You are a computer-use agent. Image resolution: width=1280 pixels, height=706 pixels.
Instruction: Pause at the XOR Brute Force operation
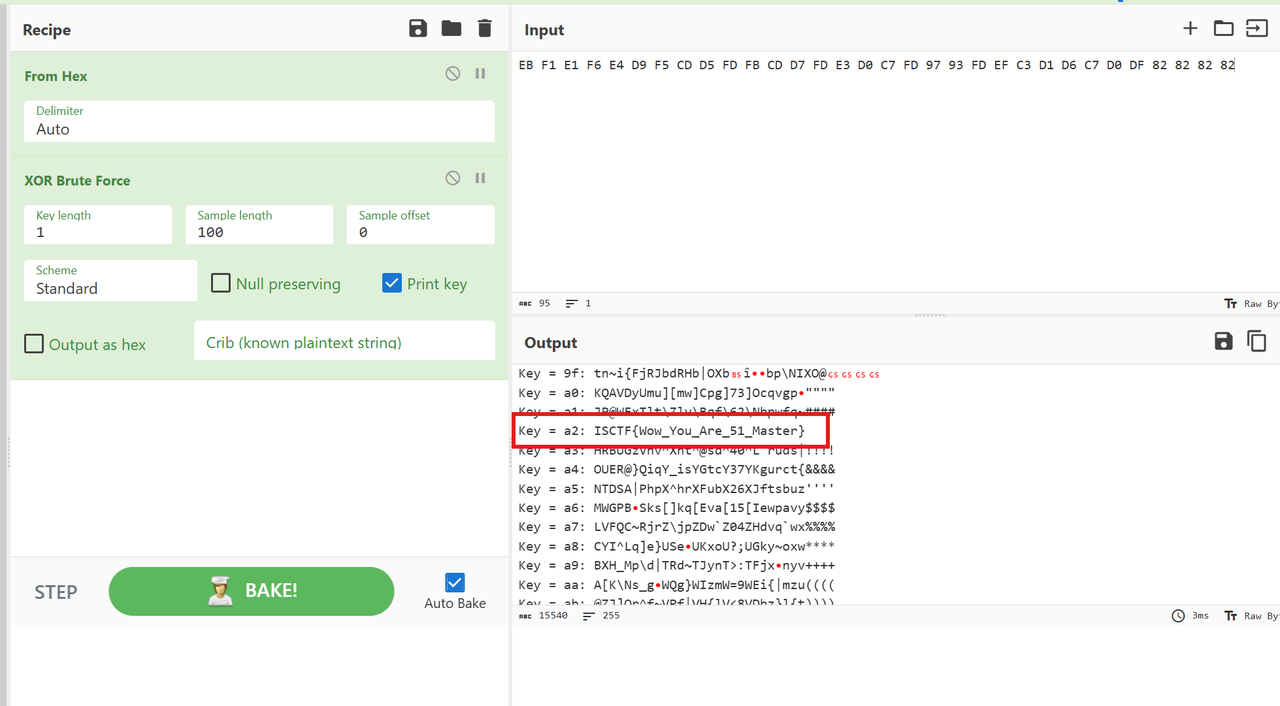click(480, 179)
